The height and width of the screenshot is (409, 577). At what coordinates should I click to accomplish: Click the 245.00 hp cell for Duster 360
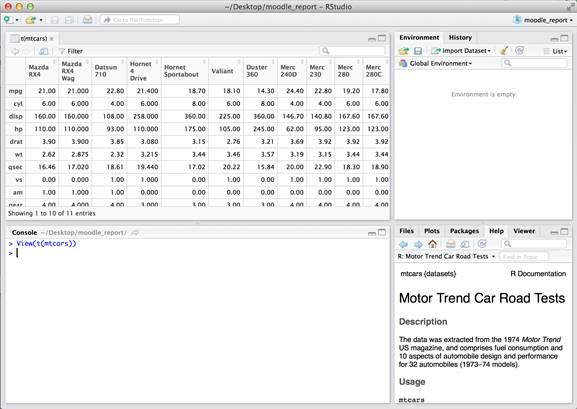260,129
